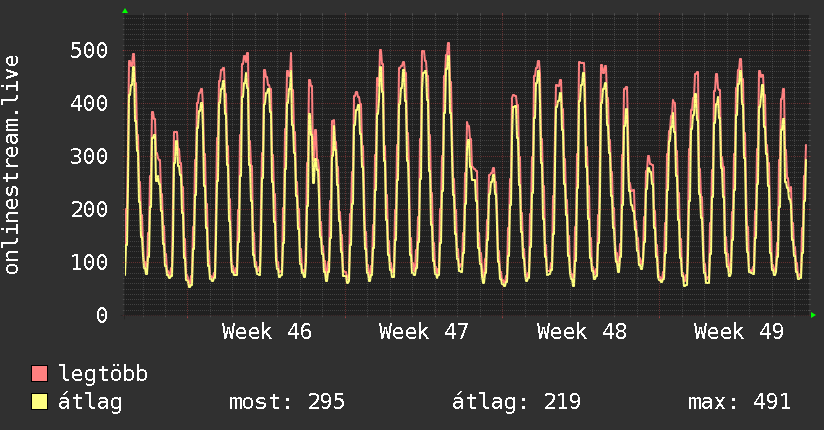Click the onlinestream.live vertical axis title
This screenshot has height=430, width=824.
11,164
